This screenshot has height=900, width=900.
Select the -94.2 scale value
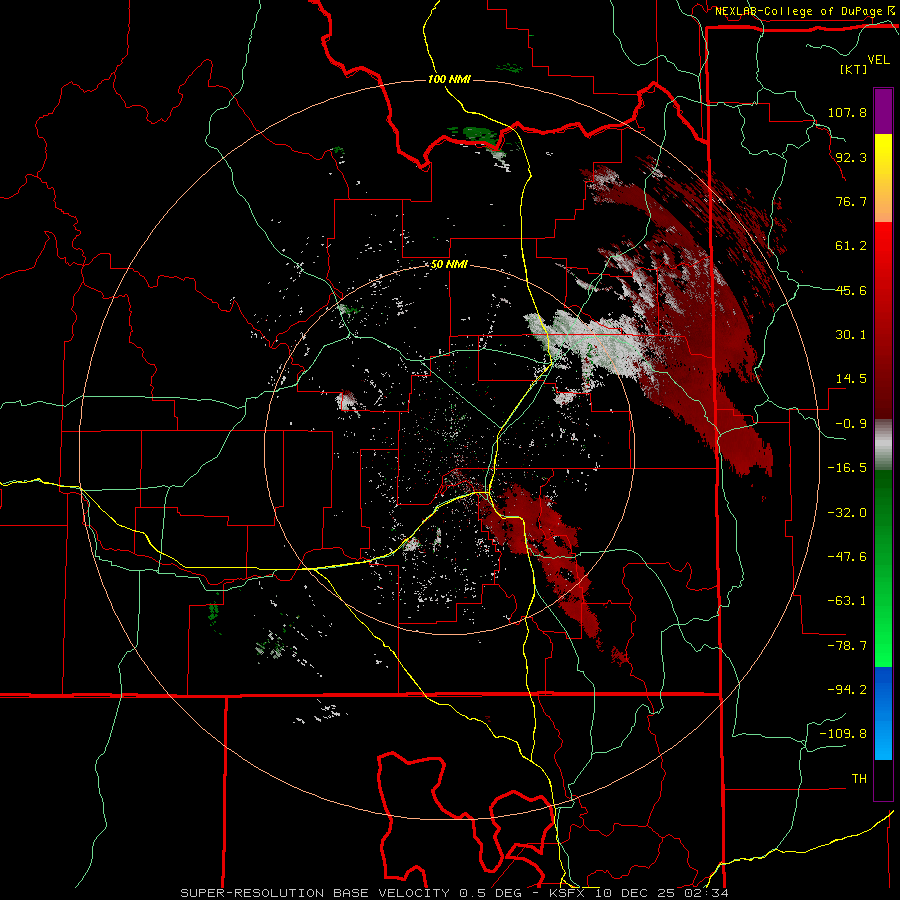(847, 689)
